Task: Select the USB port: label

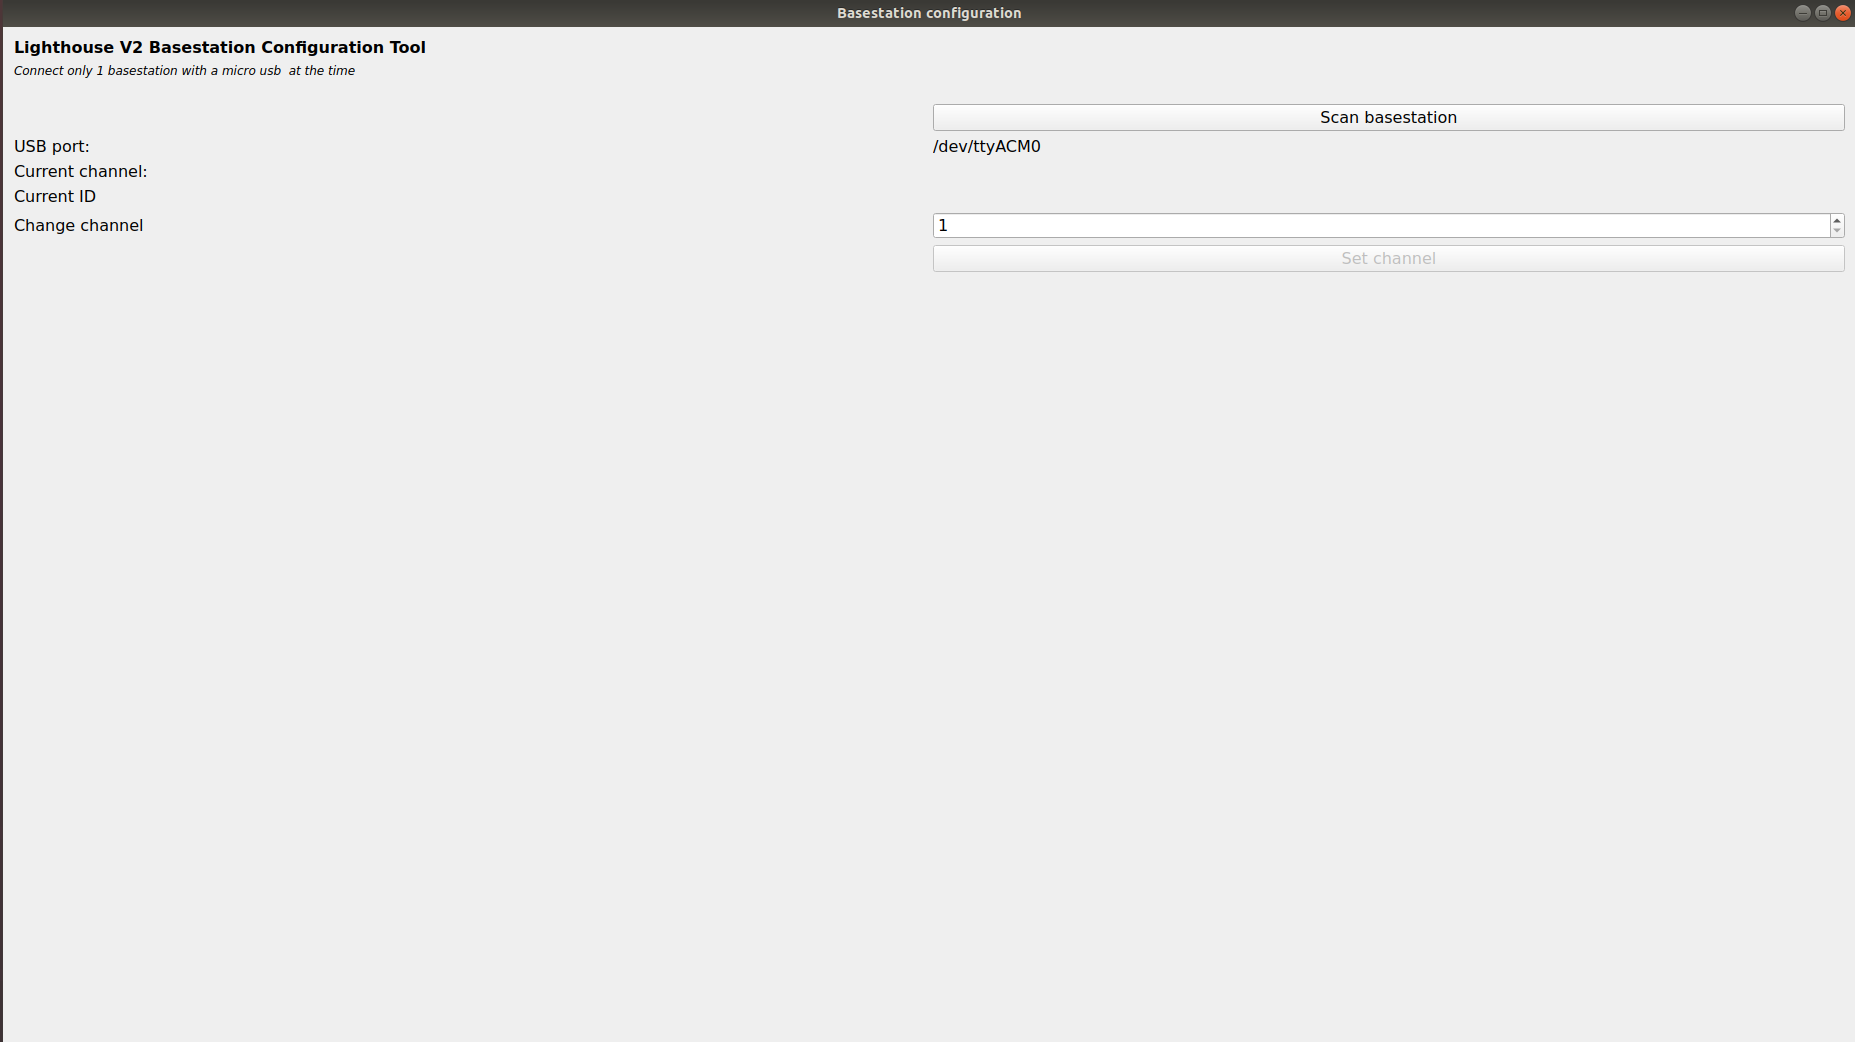Action: pos(52,147)
